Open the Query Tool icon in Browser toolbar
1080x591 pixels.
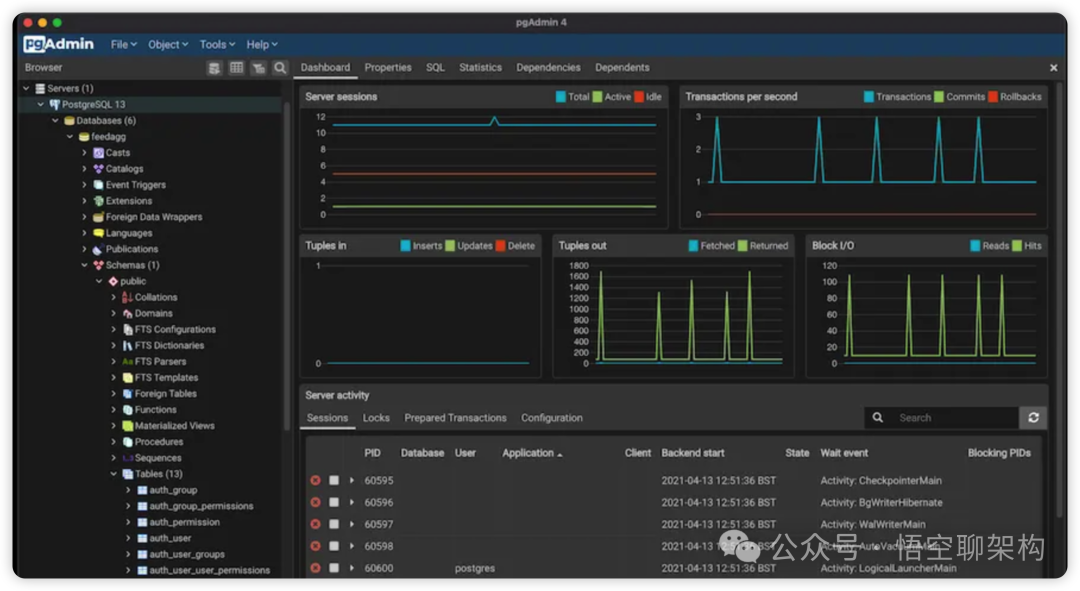[214, 68]
